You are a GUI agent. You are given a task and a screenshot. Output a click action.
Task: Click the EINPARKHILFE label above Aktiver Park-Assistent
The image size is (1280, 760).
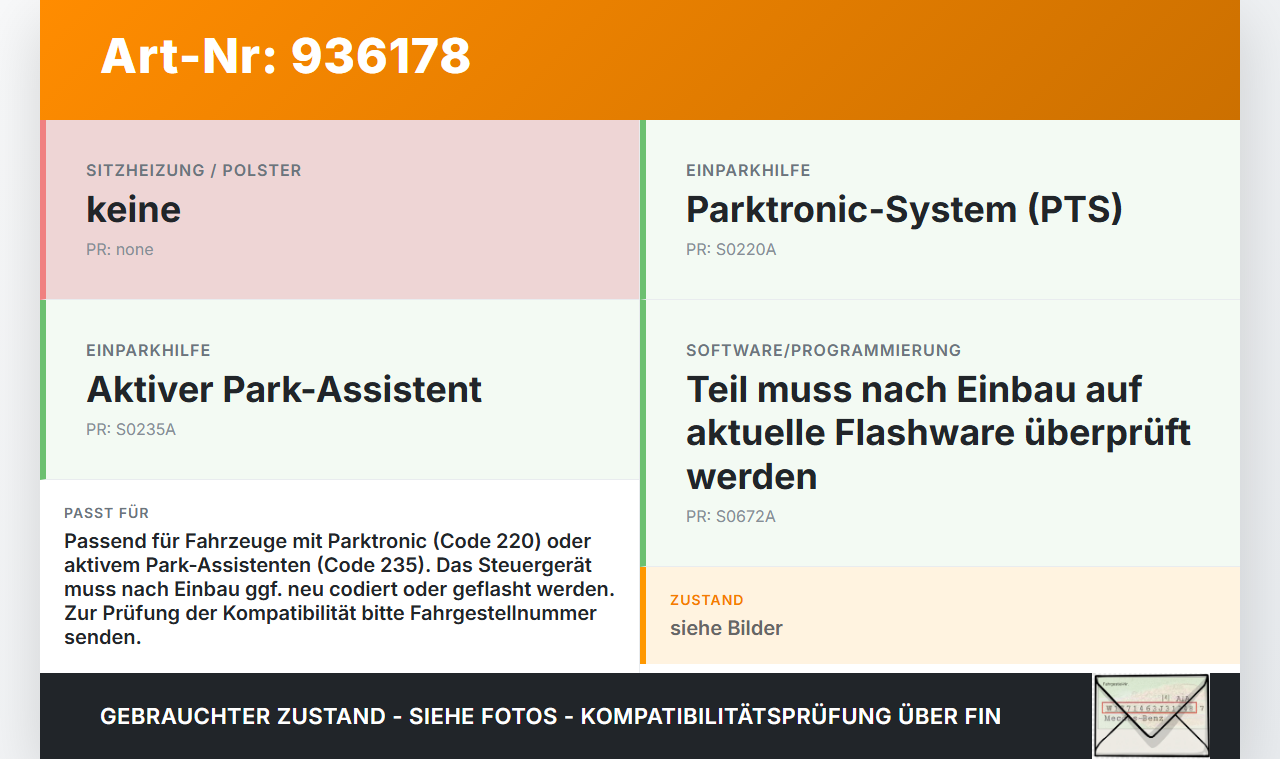(x=148, y=351)
